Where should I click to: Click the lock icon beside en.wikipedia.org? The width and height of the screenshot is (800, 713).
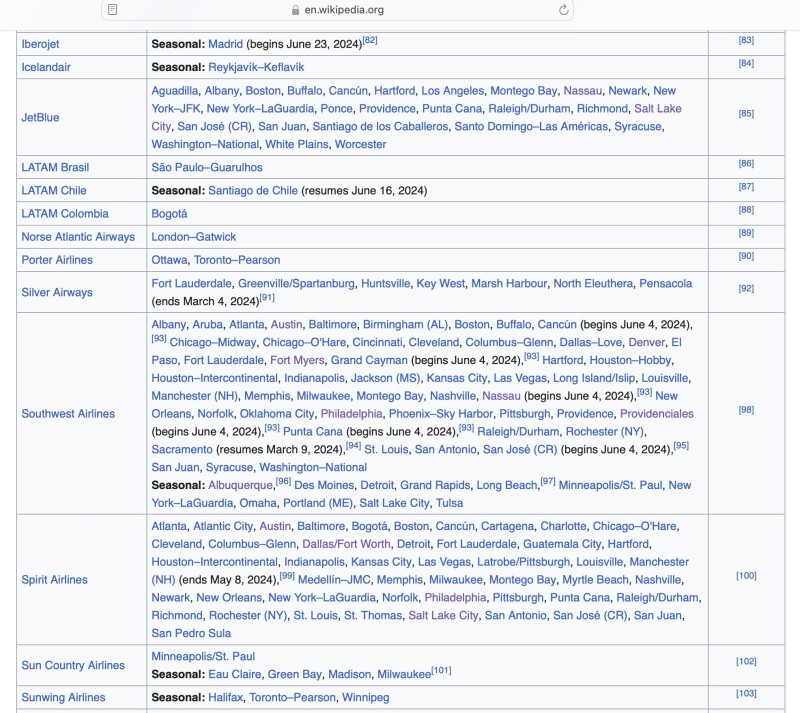pos(295,10)
